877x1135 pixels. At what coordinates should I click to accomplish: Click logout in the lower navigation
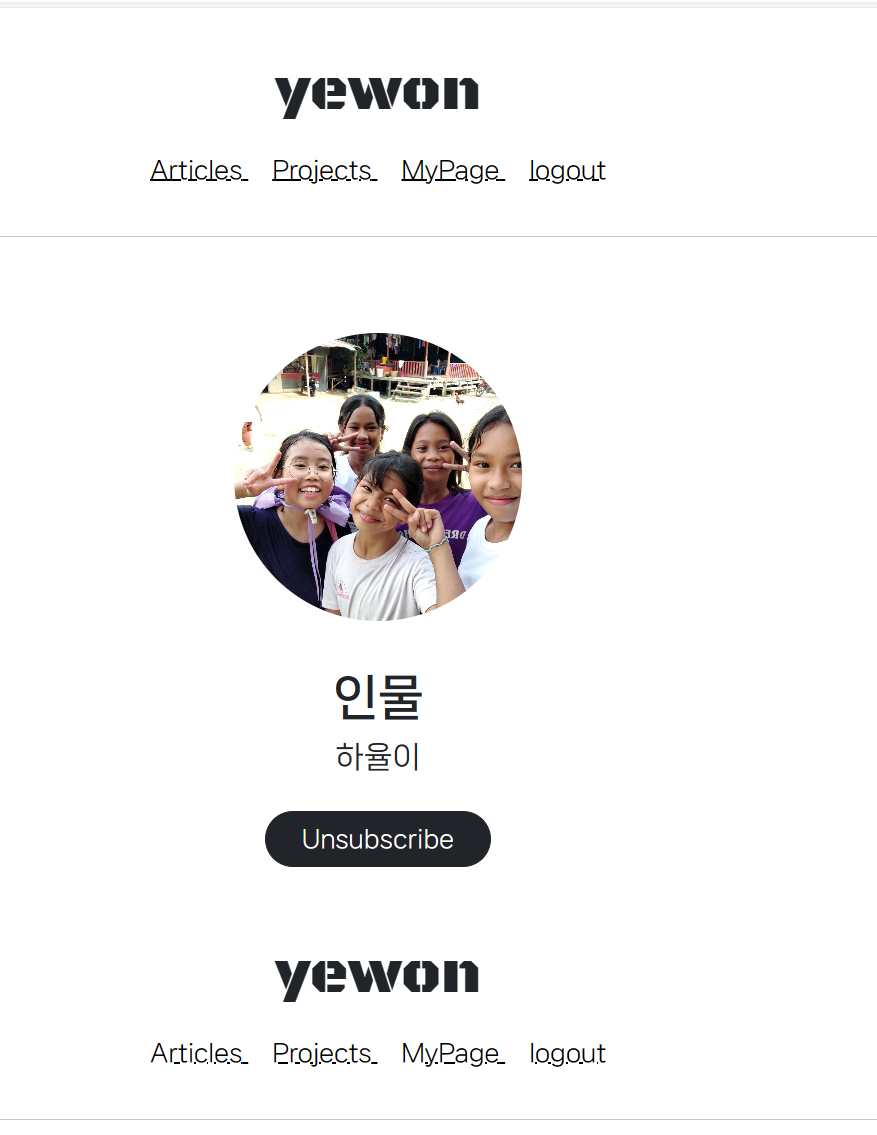[x=567, y=1054]
